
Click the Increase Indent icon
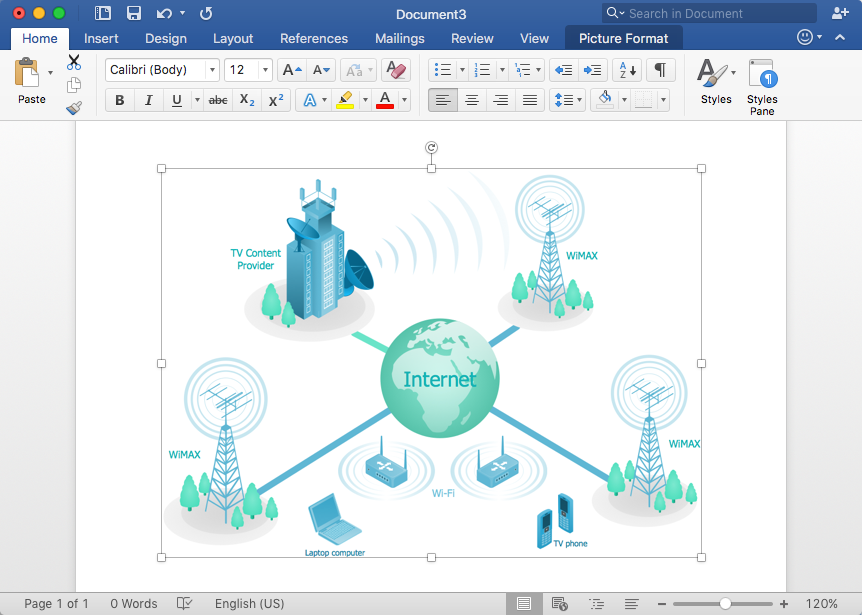593,70
